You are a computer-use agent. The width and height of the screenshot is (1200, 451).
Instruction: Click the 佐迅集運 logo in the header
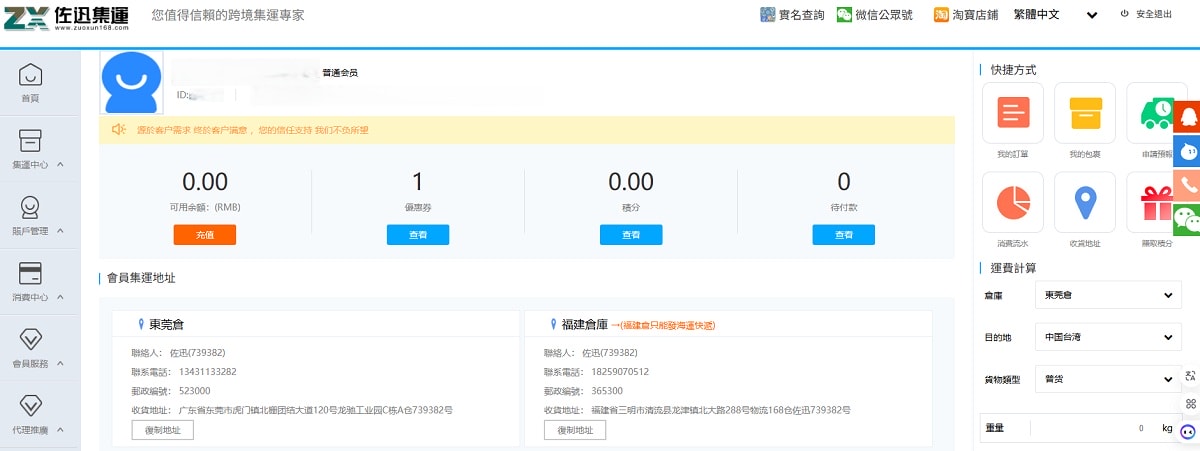pos(67,16)
